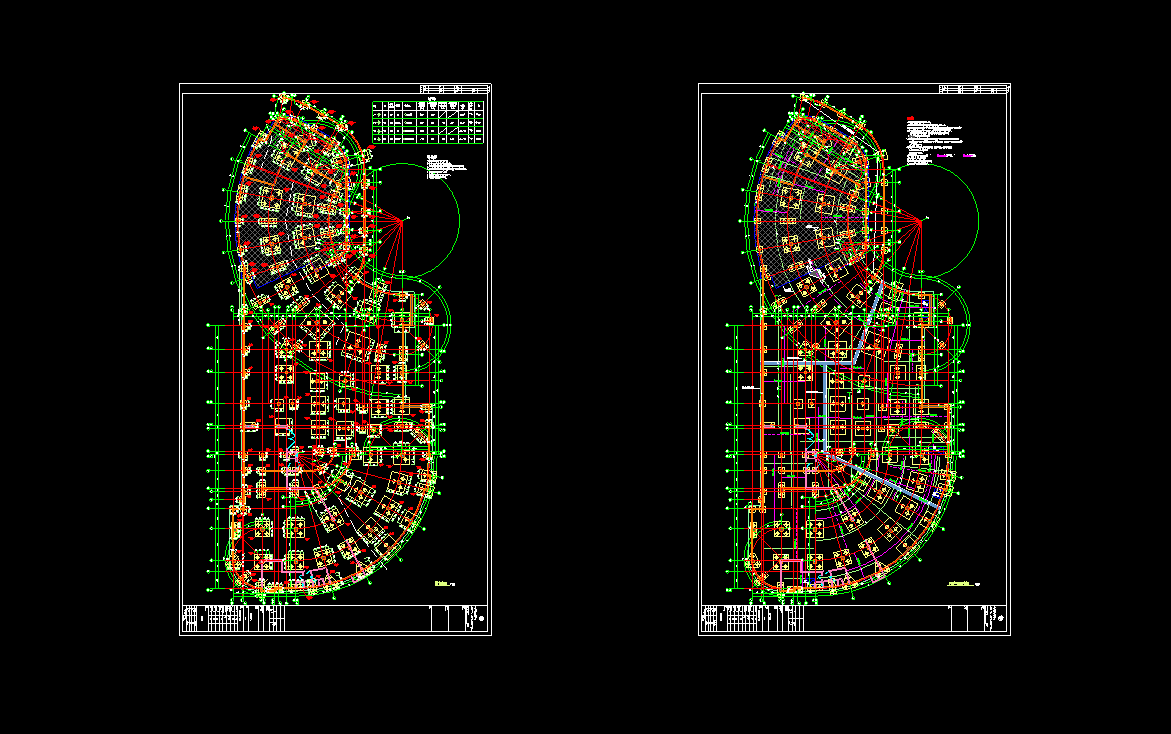The image size is (1171, 734).
Task: Click the empty black space between the two sheets
Action: click(x=595, y=360)
